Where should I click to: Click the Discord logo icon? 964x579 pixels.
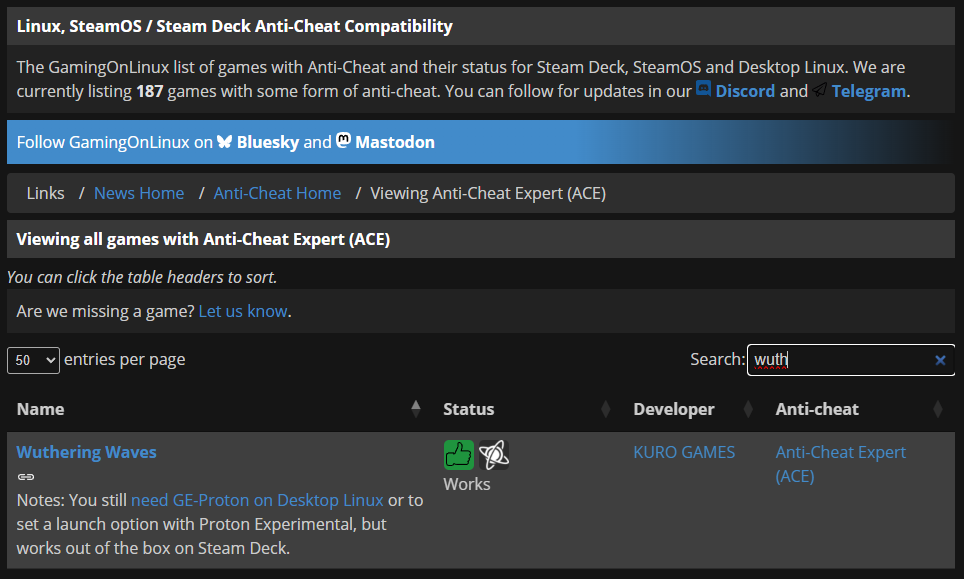704,90
